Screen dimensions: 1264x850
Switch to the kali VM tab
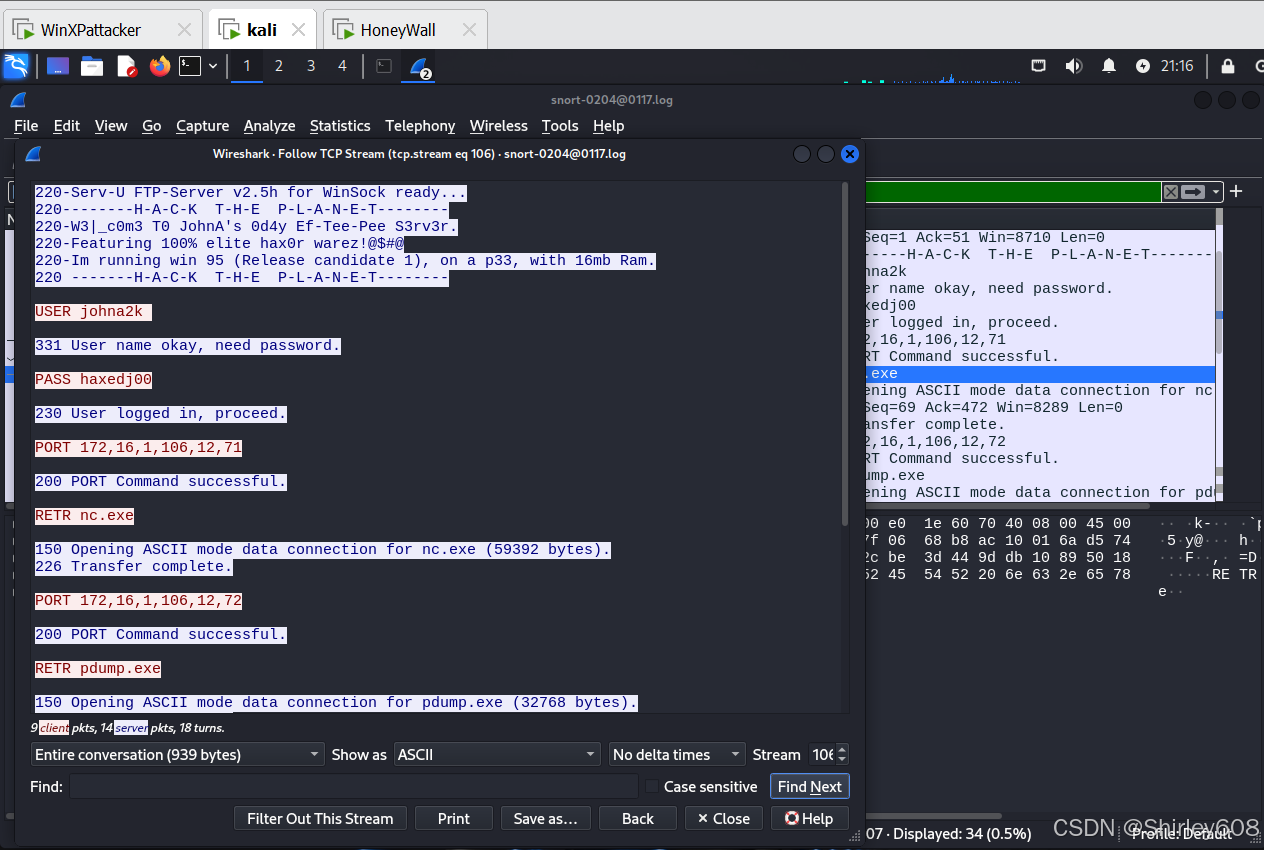(263, 30)
